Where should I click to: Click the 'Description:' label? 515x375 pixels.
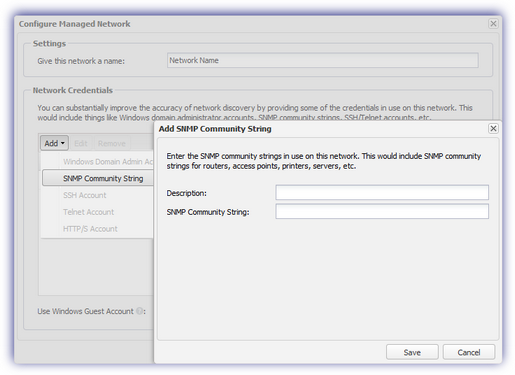point(187,193)
